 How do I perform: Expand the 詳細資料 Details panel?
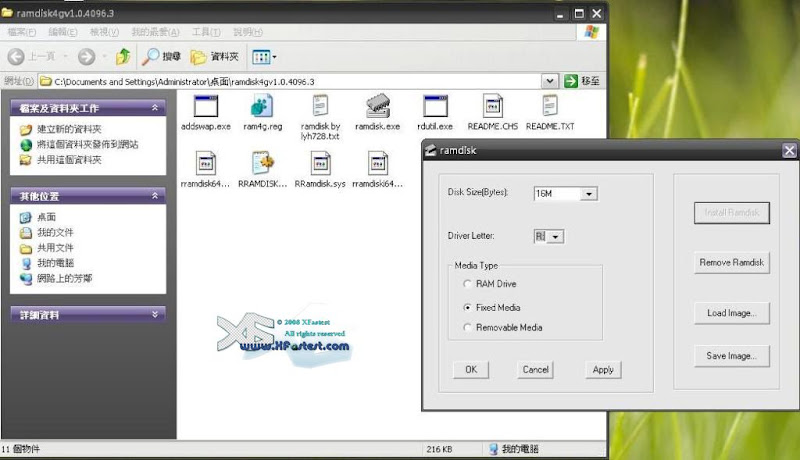point(155,315)
